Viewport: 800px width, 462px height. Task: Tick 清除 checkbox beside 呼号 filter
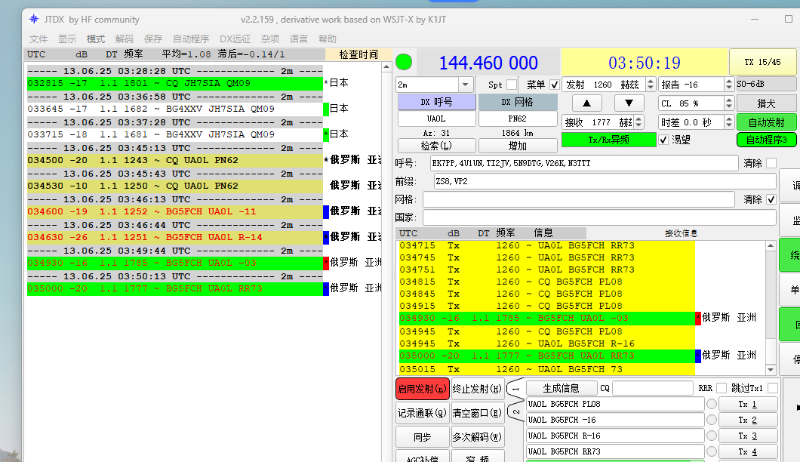click(771, 163)
